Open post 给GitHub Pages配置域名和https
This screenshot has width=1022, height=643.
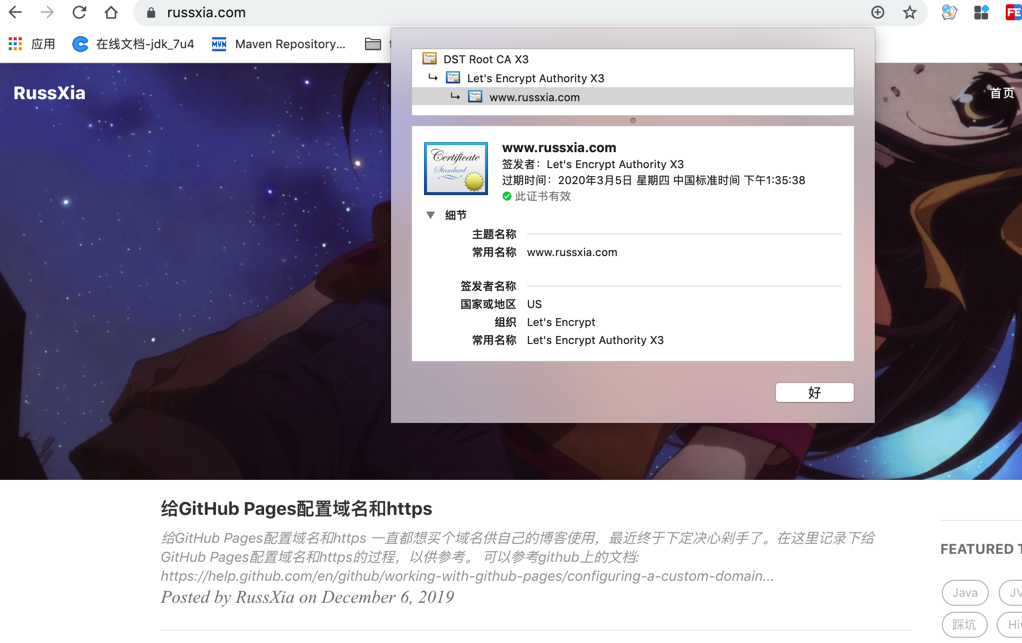pos(297,508)
